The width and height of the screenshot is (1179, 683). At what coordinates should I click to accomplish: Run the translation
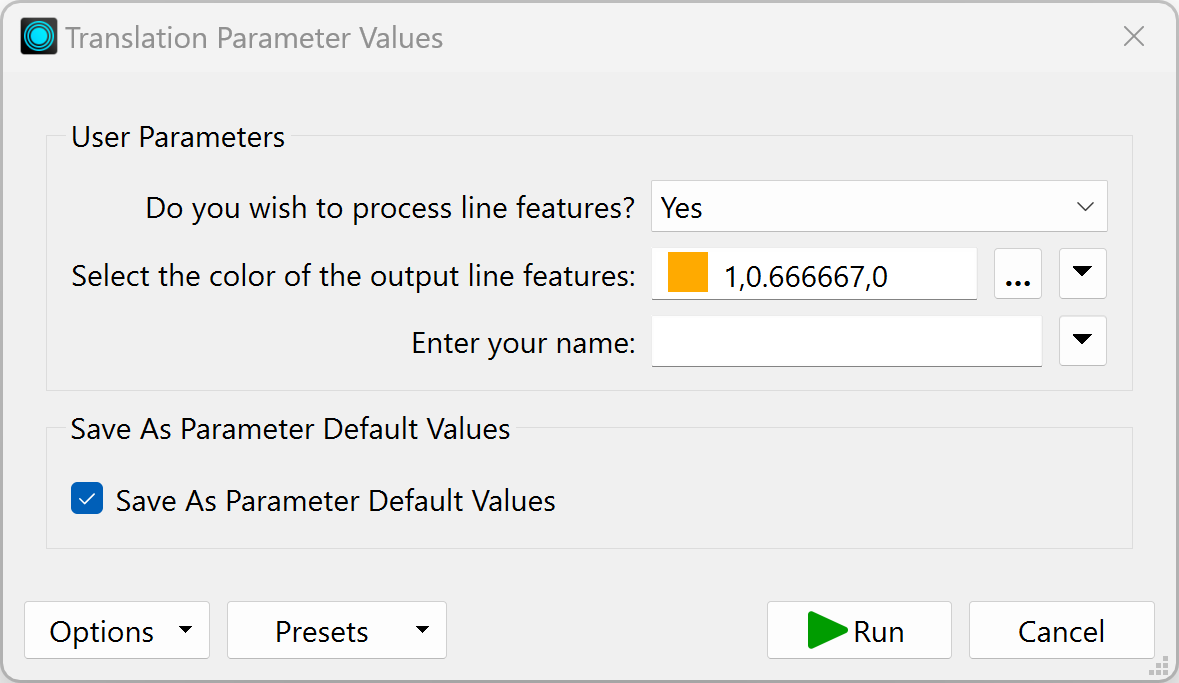(859, 630)
